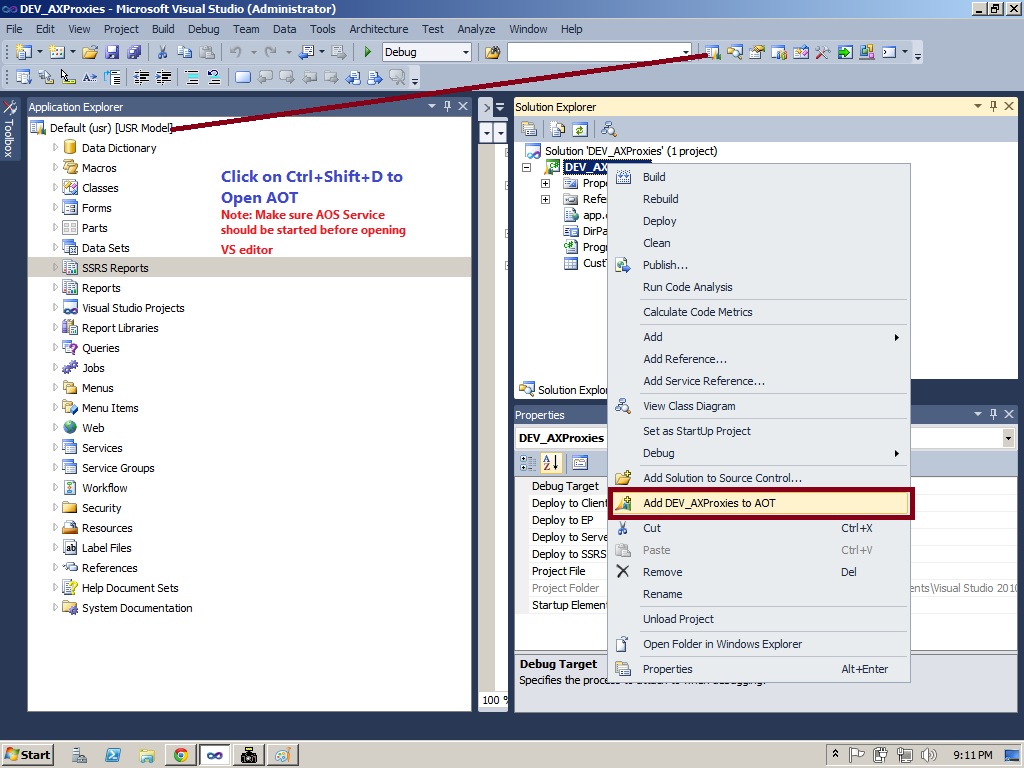Choose Unload Project in the context menu
The width and height of the screenshot is (1024, 768).
coord(760,619)
